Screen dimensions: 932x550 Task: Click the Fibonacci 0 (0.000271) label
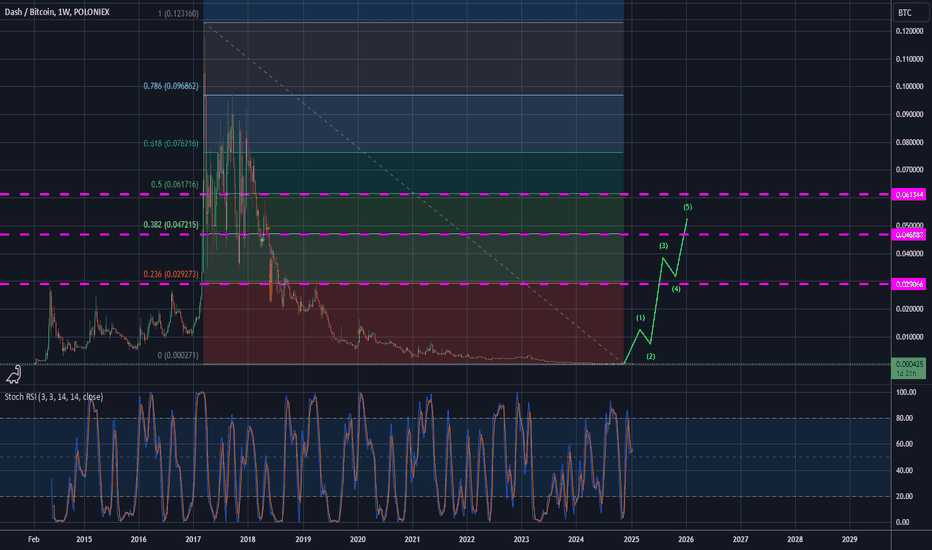point(178,355)
